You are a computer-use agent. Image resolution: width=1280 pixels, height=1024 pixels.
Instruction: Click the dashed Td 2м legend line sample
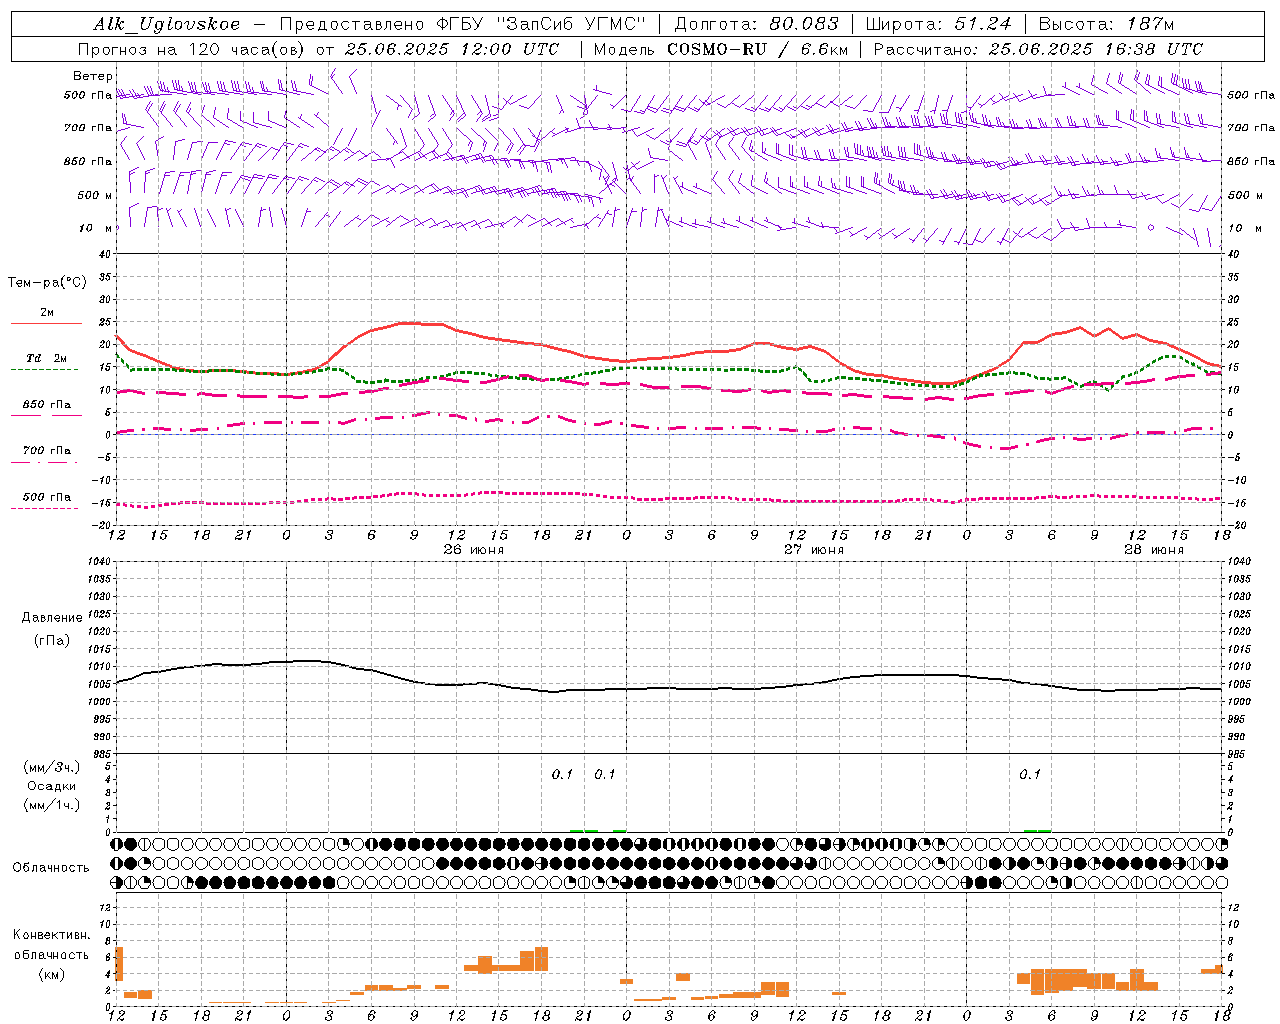click(x=45, y=369)
